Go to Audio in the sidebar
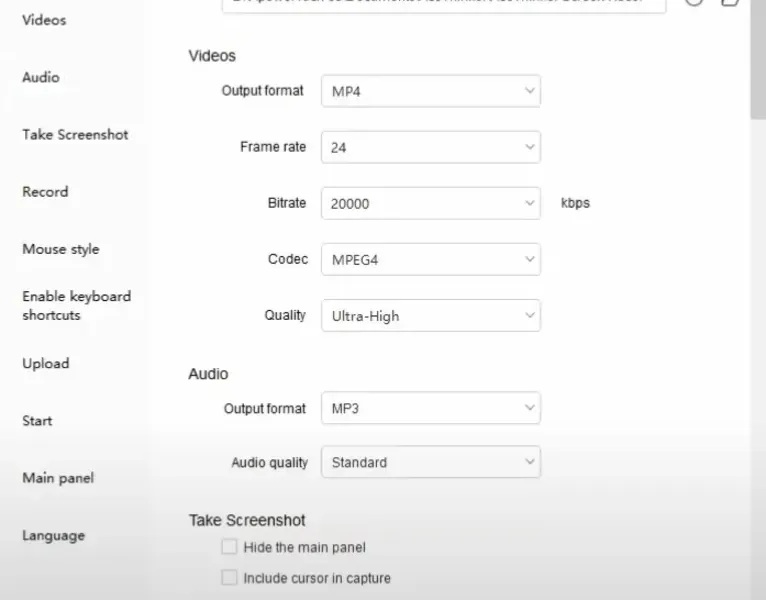This screenshot has height=600, width=766. 41,77
